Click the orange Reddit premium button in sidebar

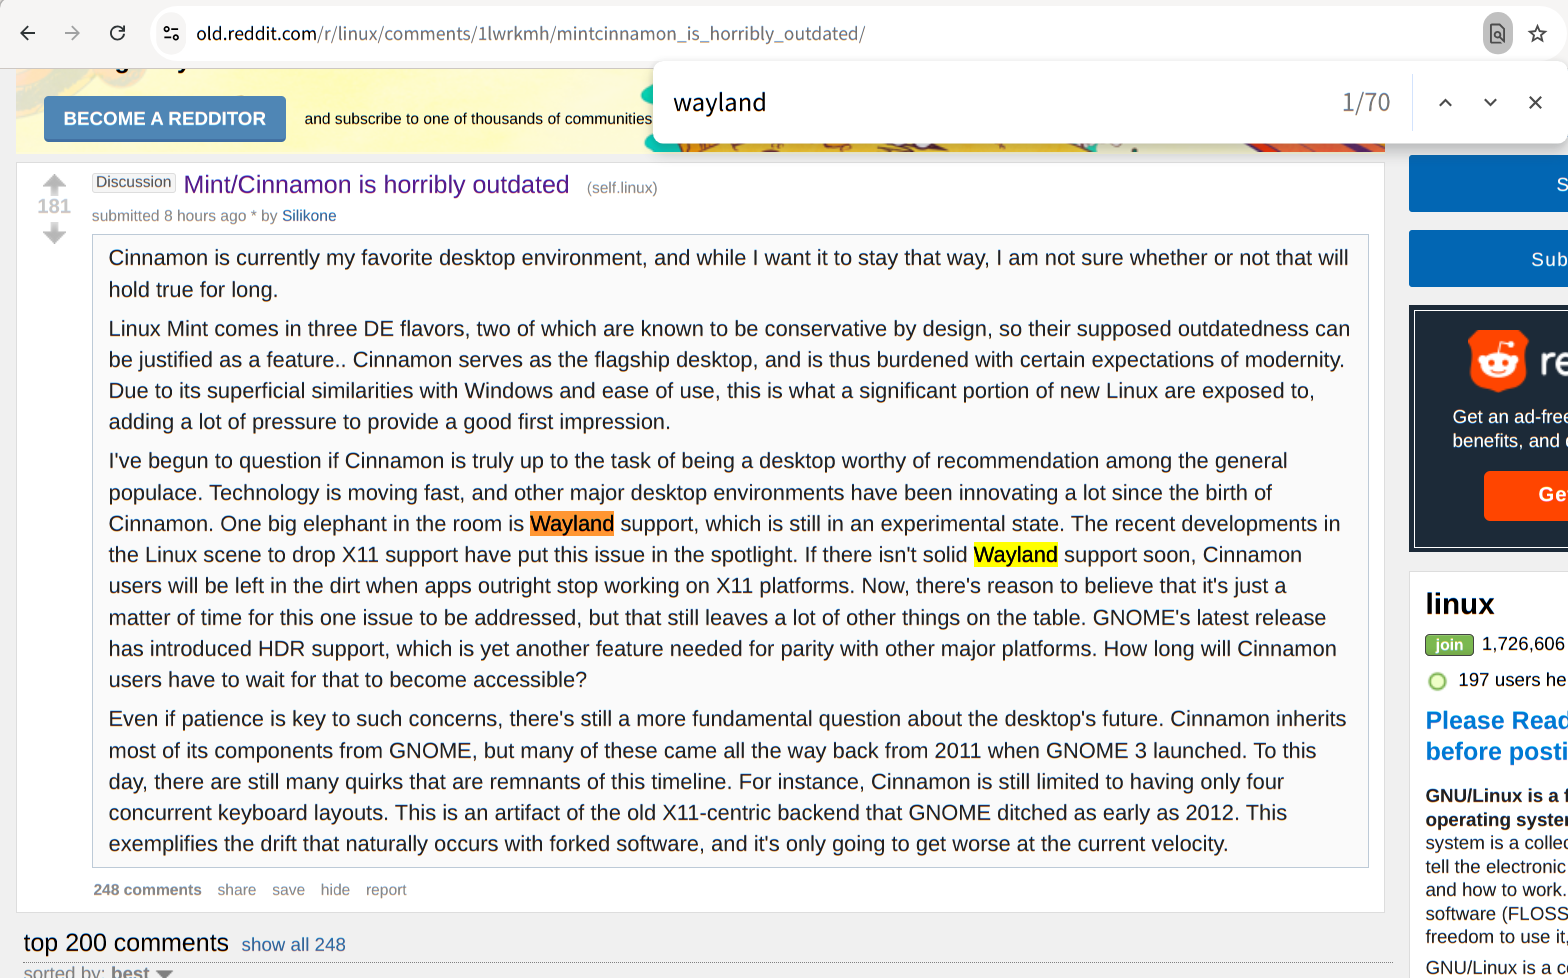pyautogui.click(x=1526, y=495)
